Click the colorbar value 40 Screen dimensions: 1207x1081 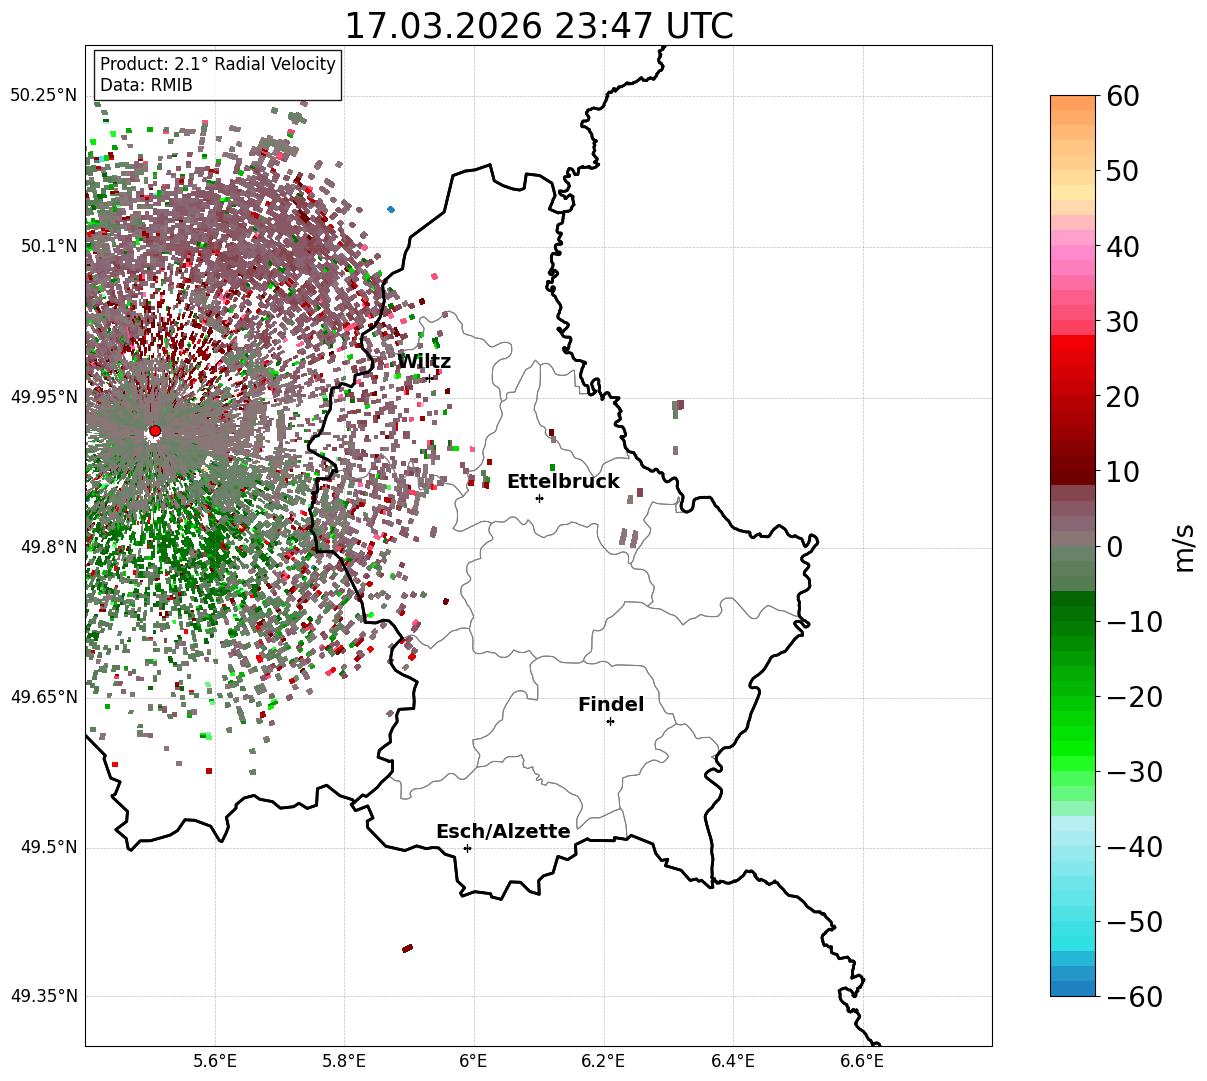[1125, 246]
